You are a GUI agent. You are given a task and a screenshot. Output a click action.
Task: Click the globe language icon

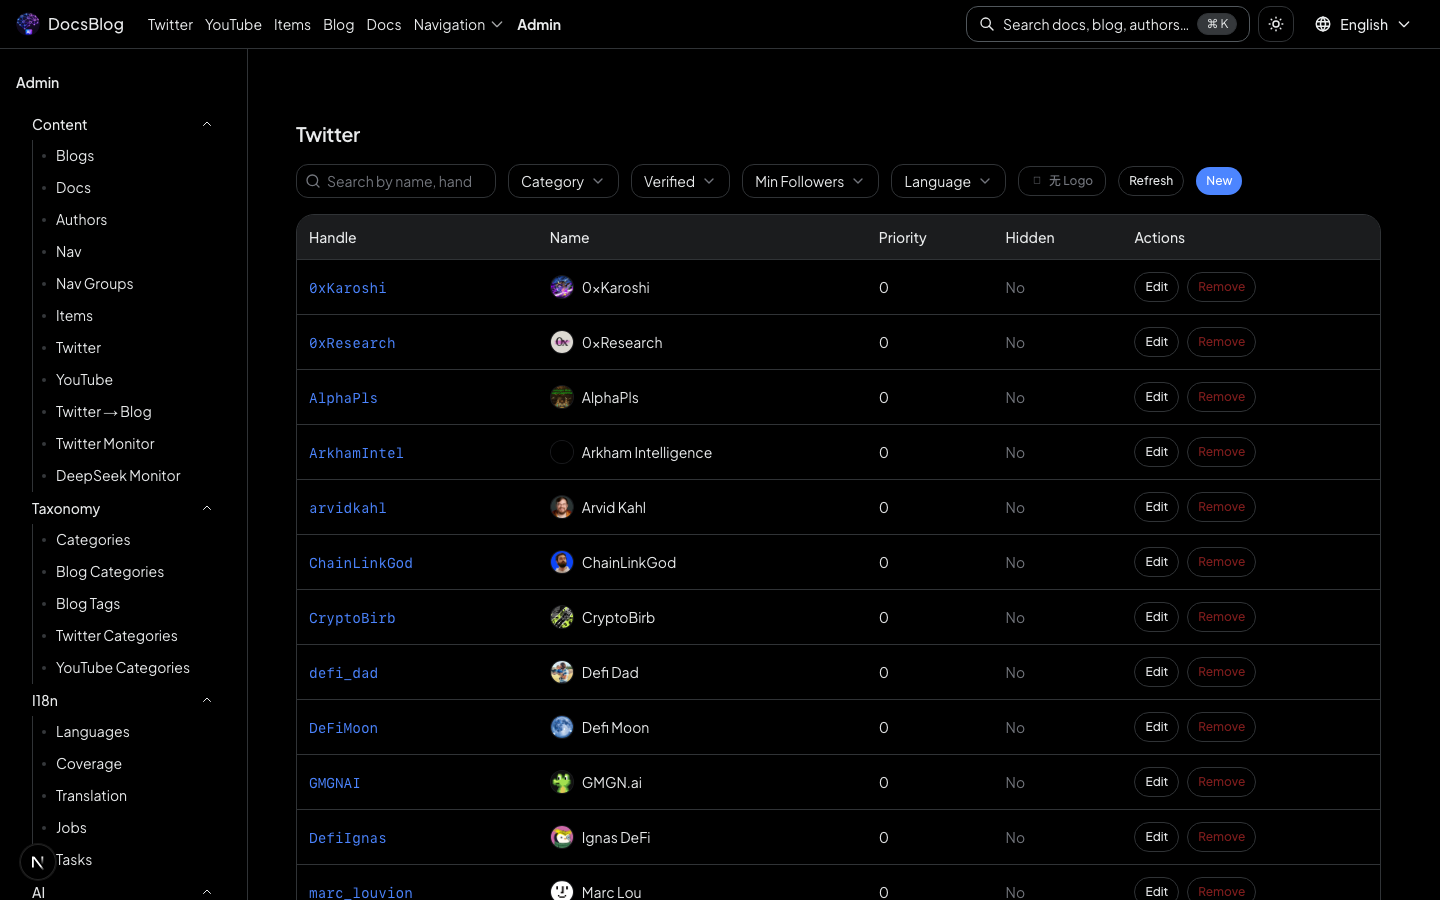pyautogui.click(x=1323, y=24)
